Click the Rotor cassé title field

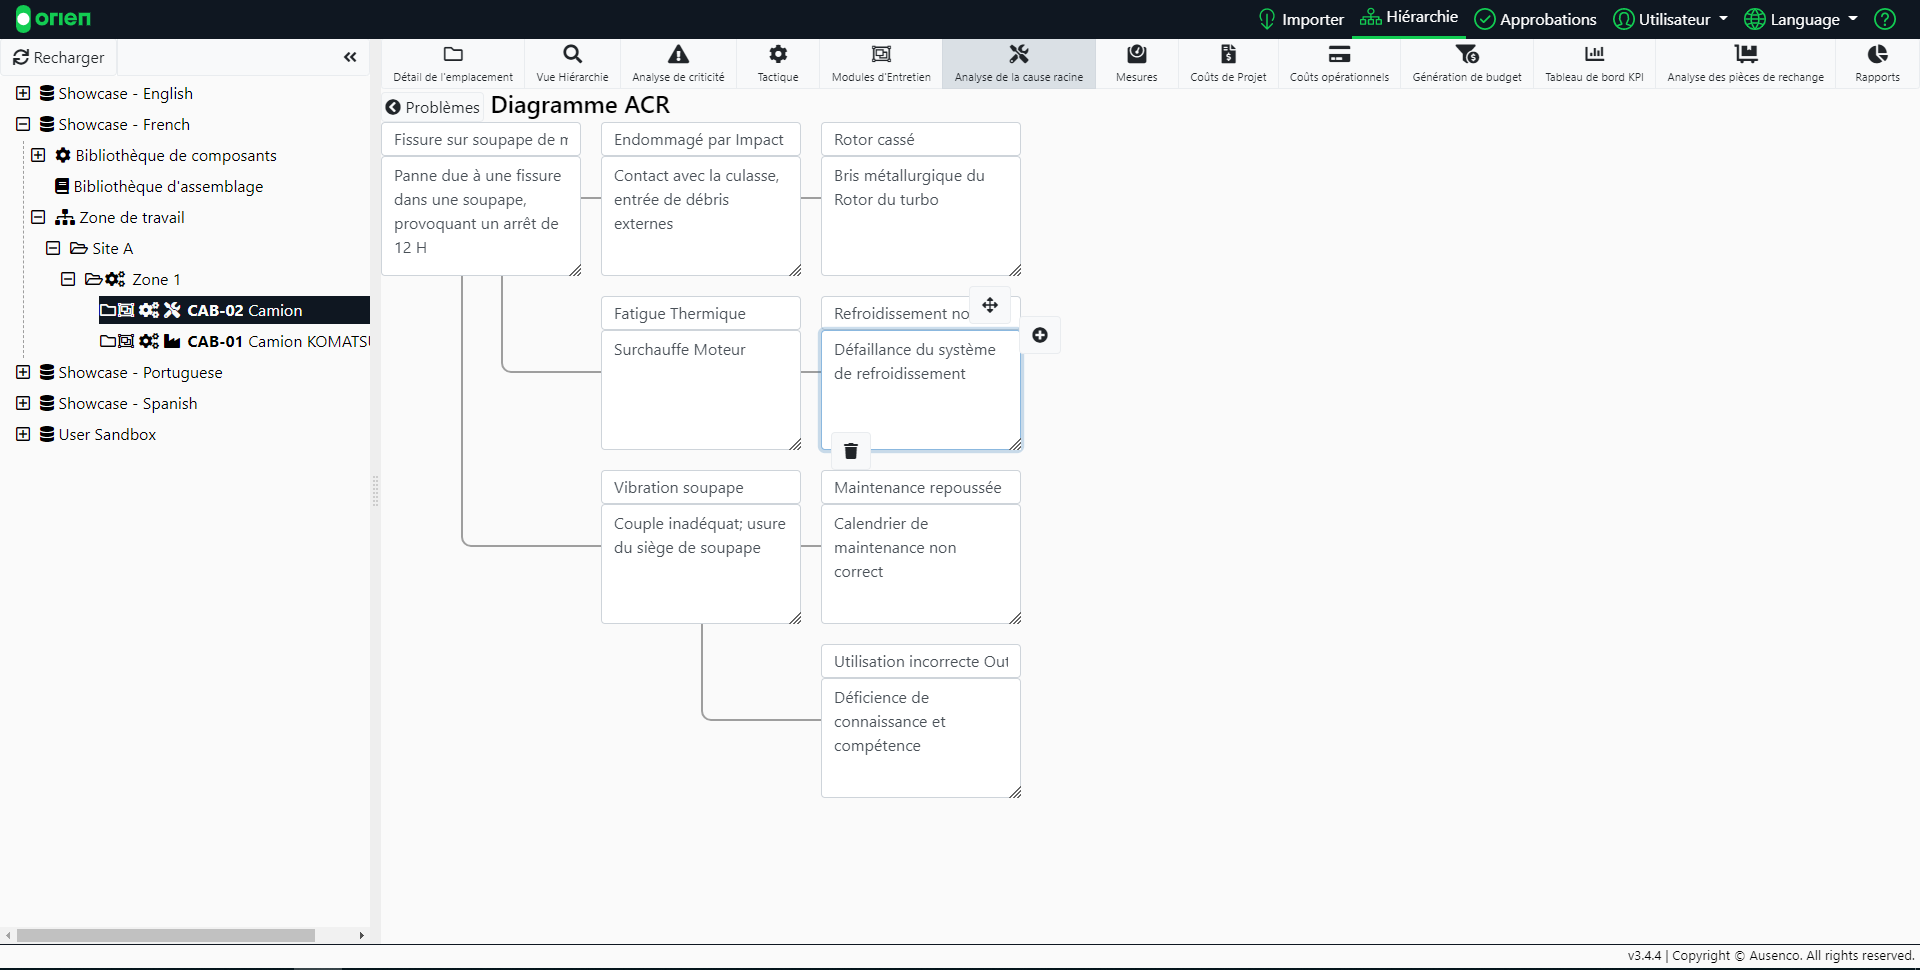pos(921,139)
